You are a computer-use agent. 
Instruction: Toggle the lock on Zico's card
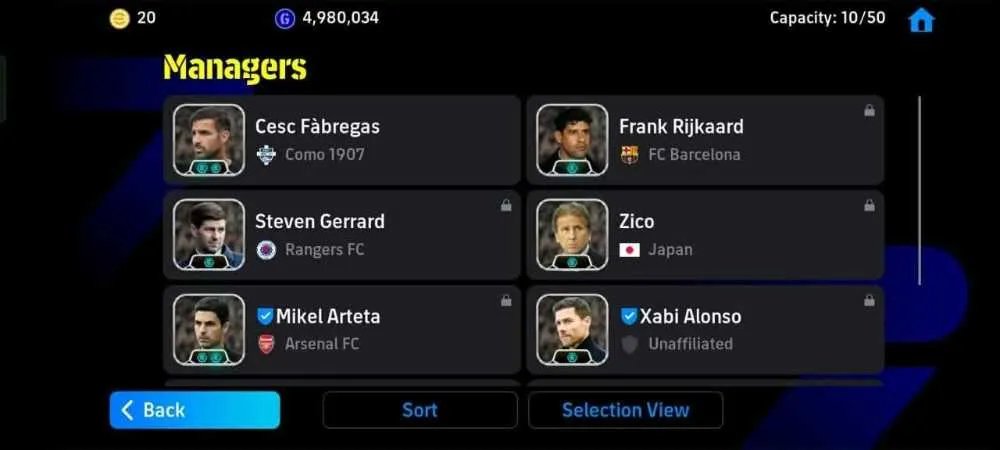coord(869,205)
